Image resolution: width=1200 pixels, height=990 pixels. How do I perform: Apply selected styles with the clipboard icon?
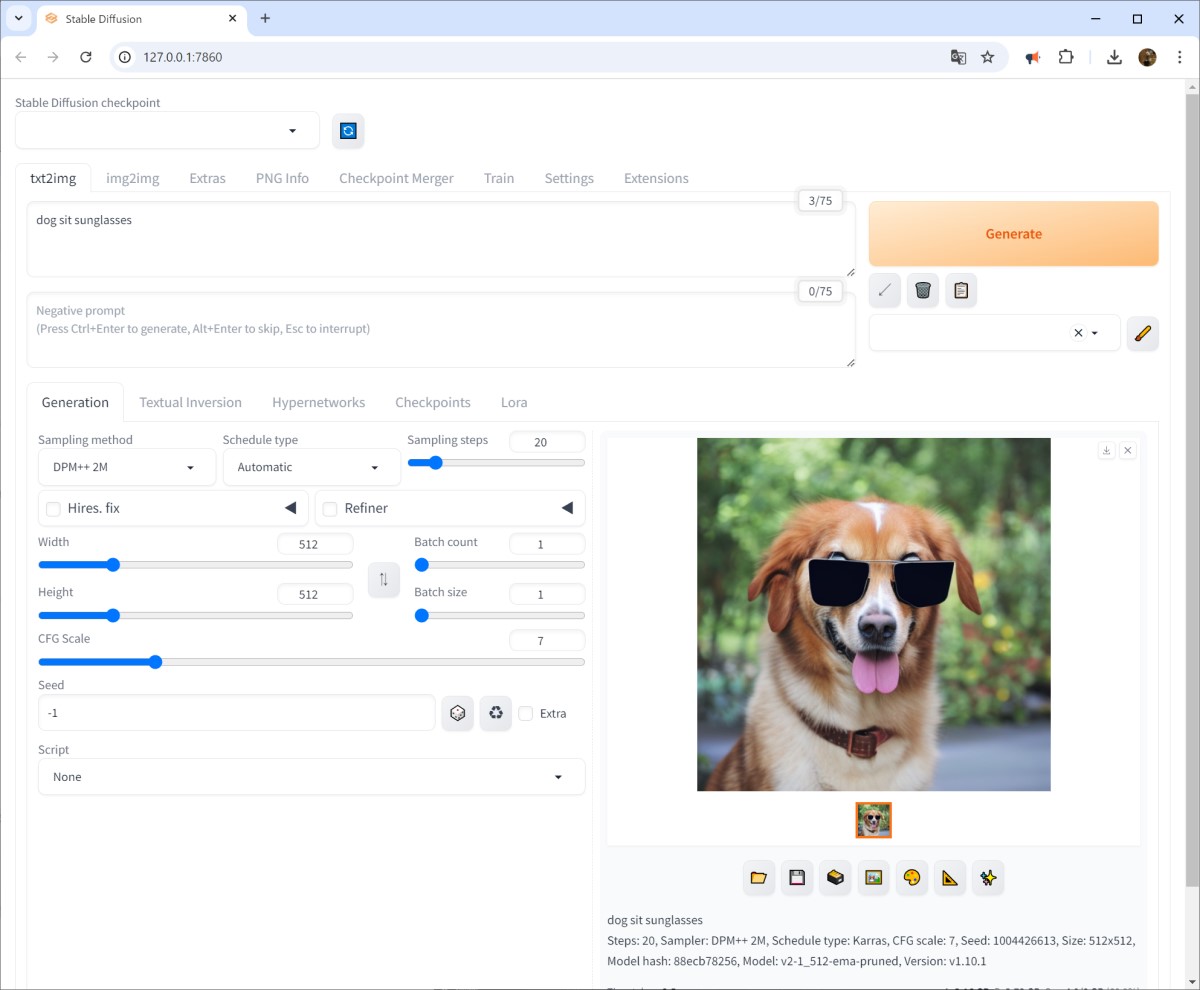[961, 291]
